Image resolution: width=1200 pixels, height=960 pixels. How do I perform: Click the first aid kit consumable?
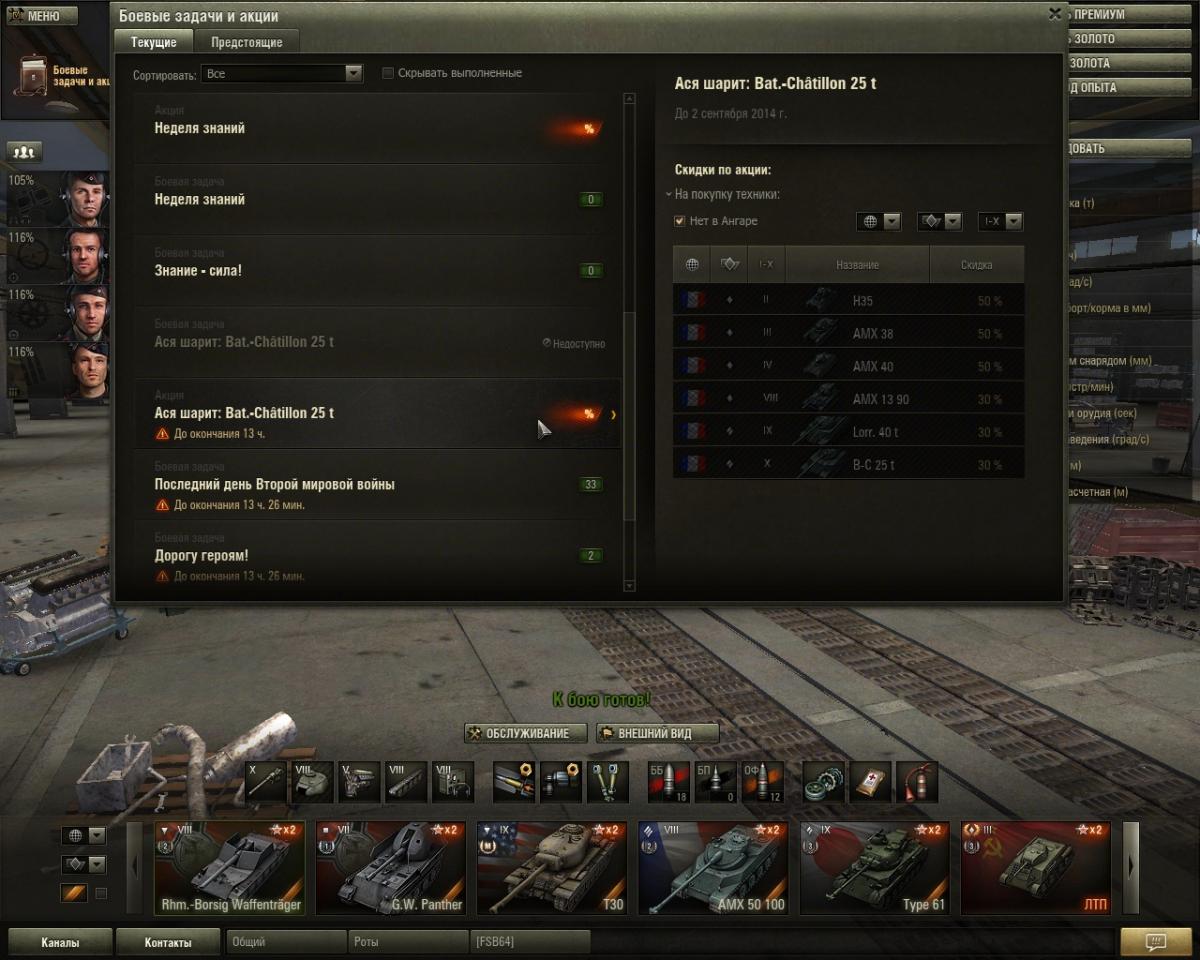tap(871, 781)
